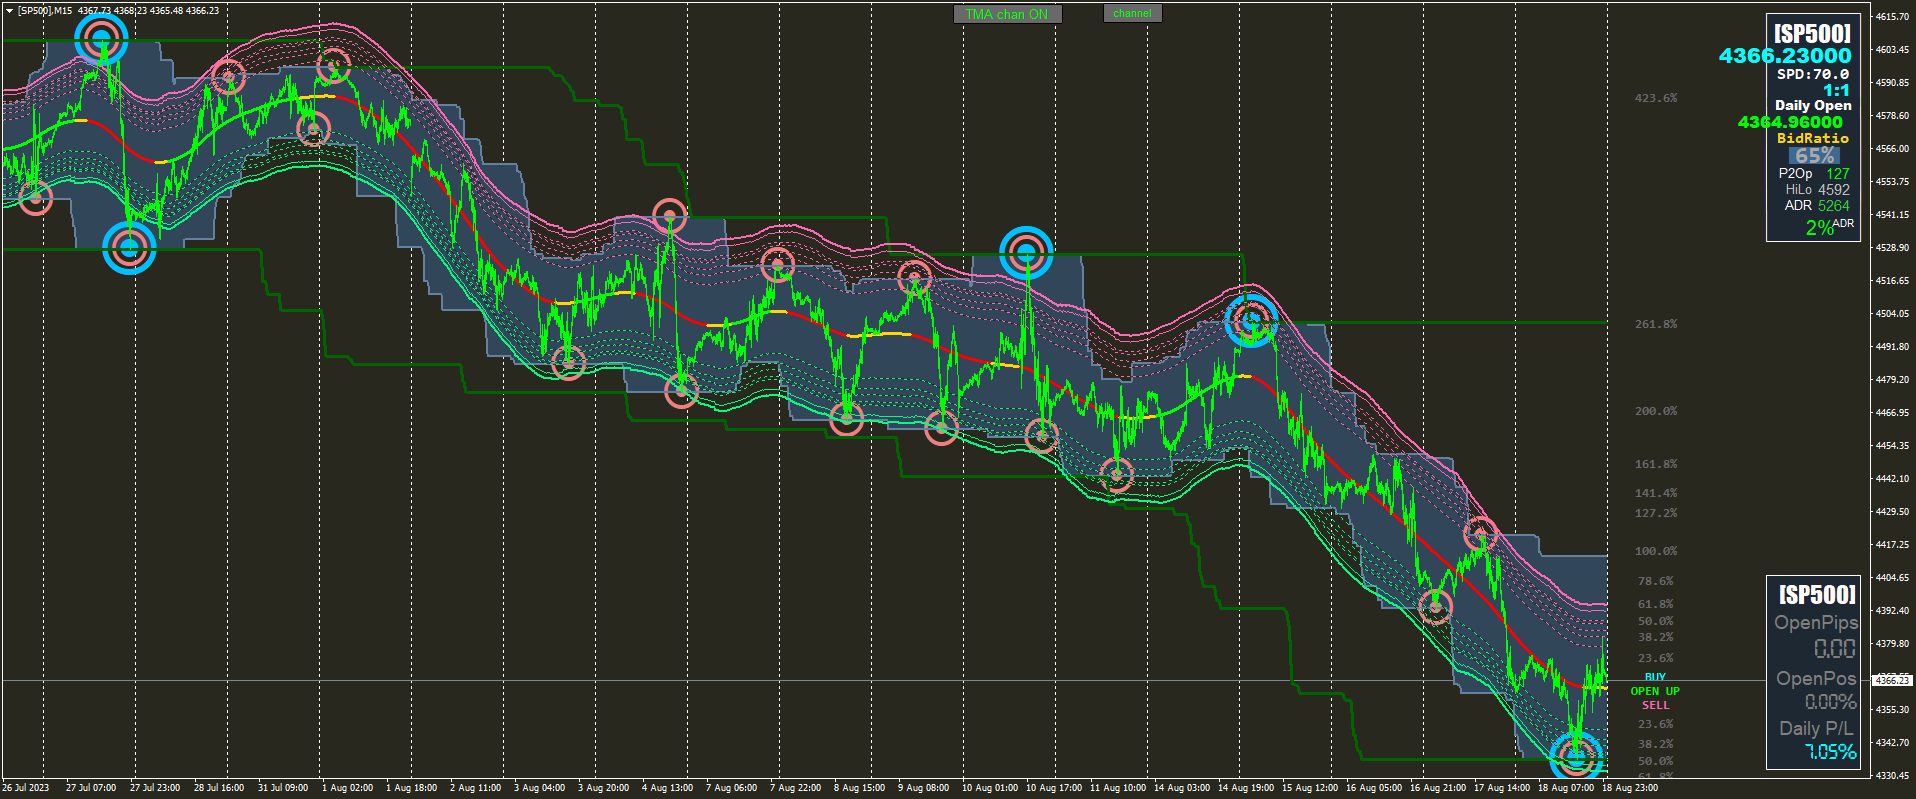Click the 4615.70 price axis label

click(1892, 17)
